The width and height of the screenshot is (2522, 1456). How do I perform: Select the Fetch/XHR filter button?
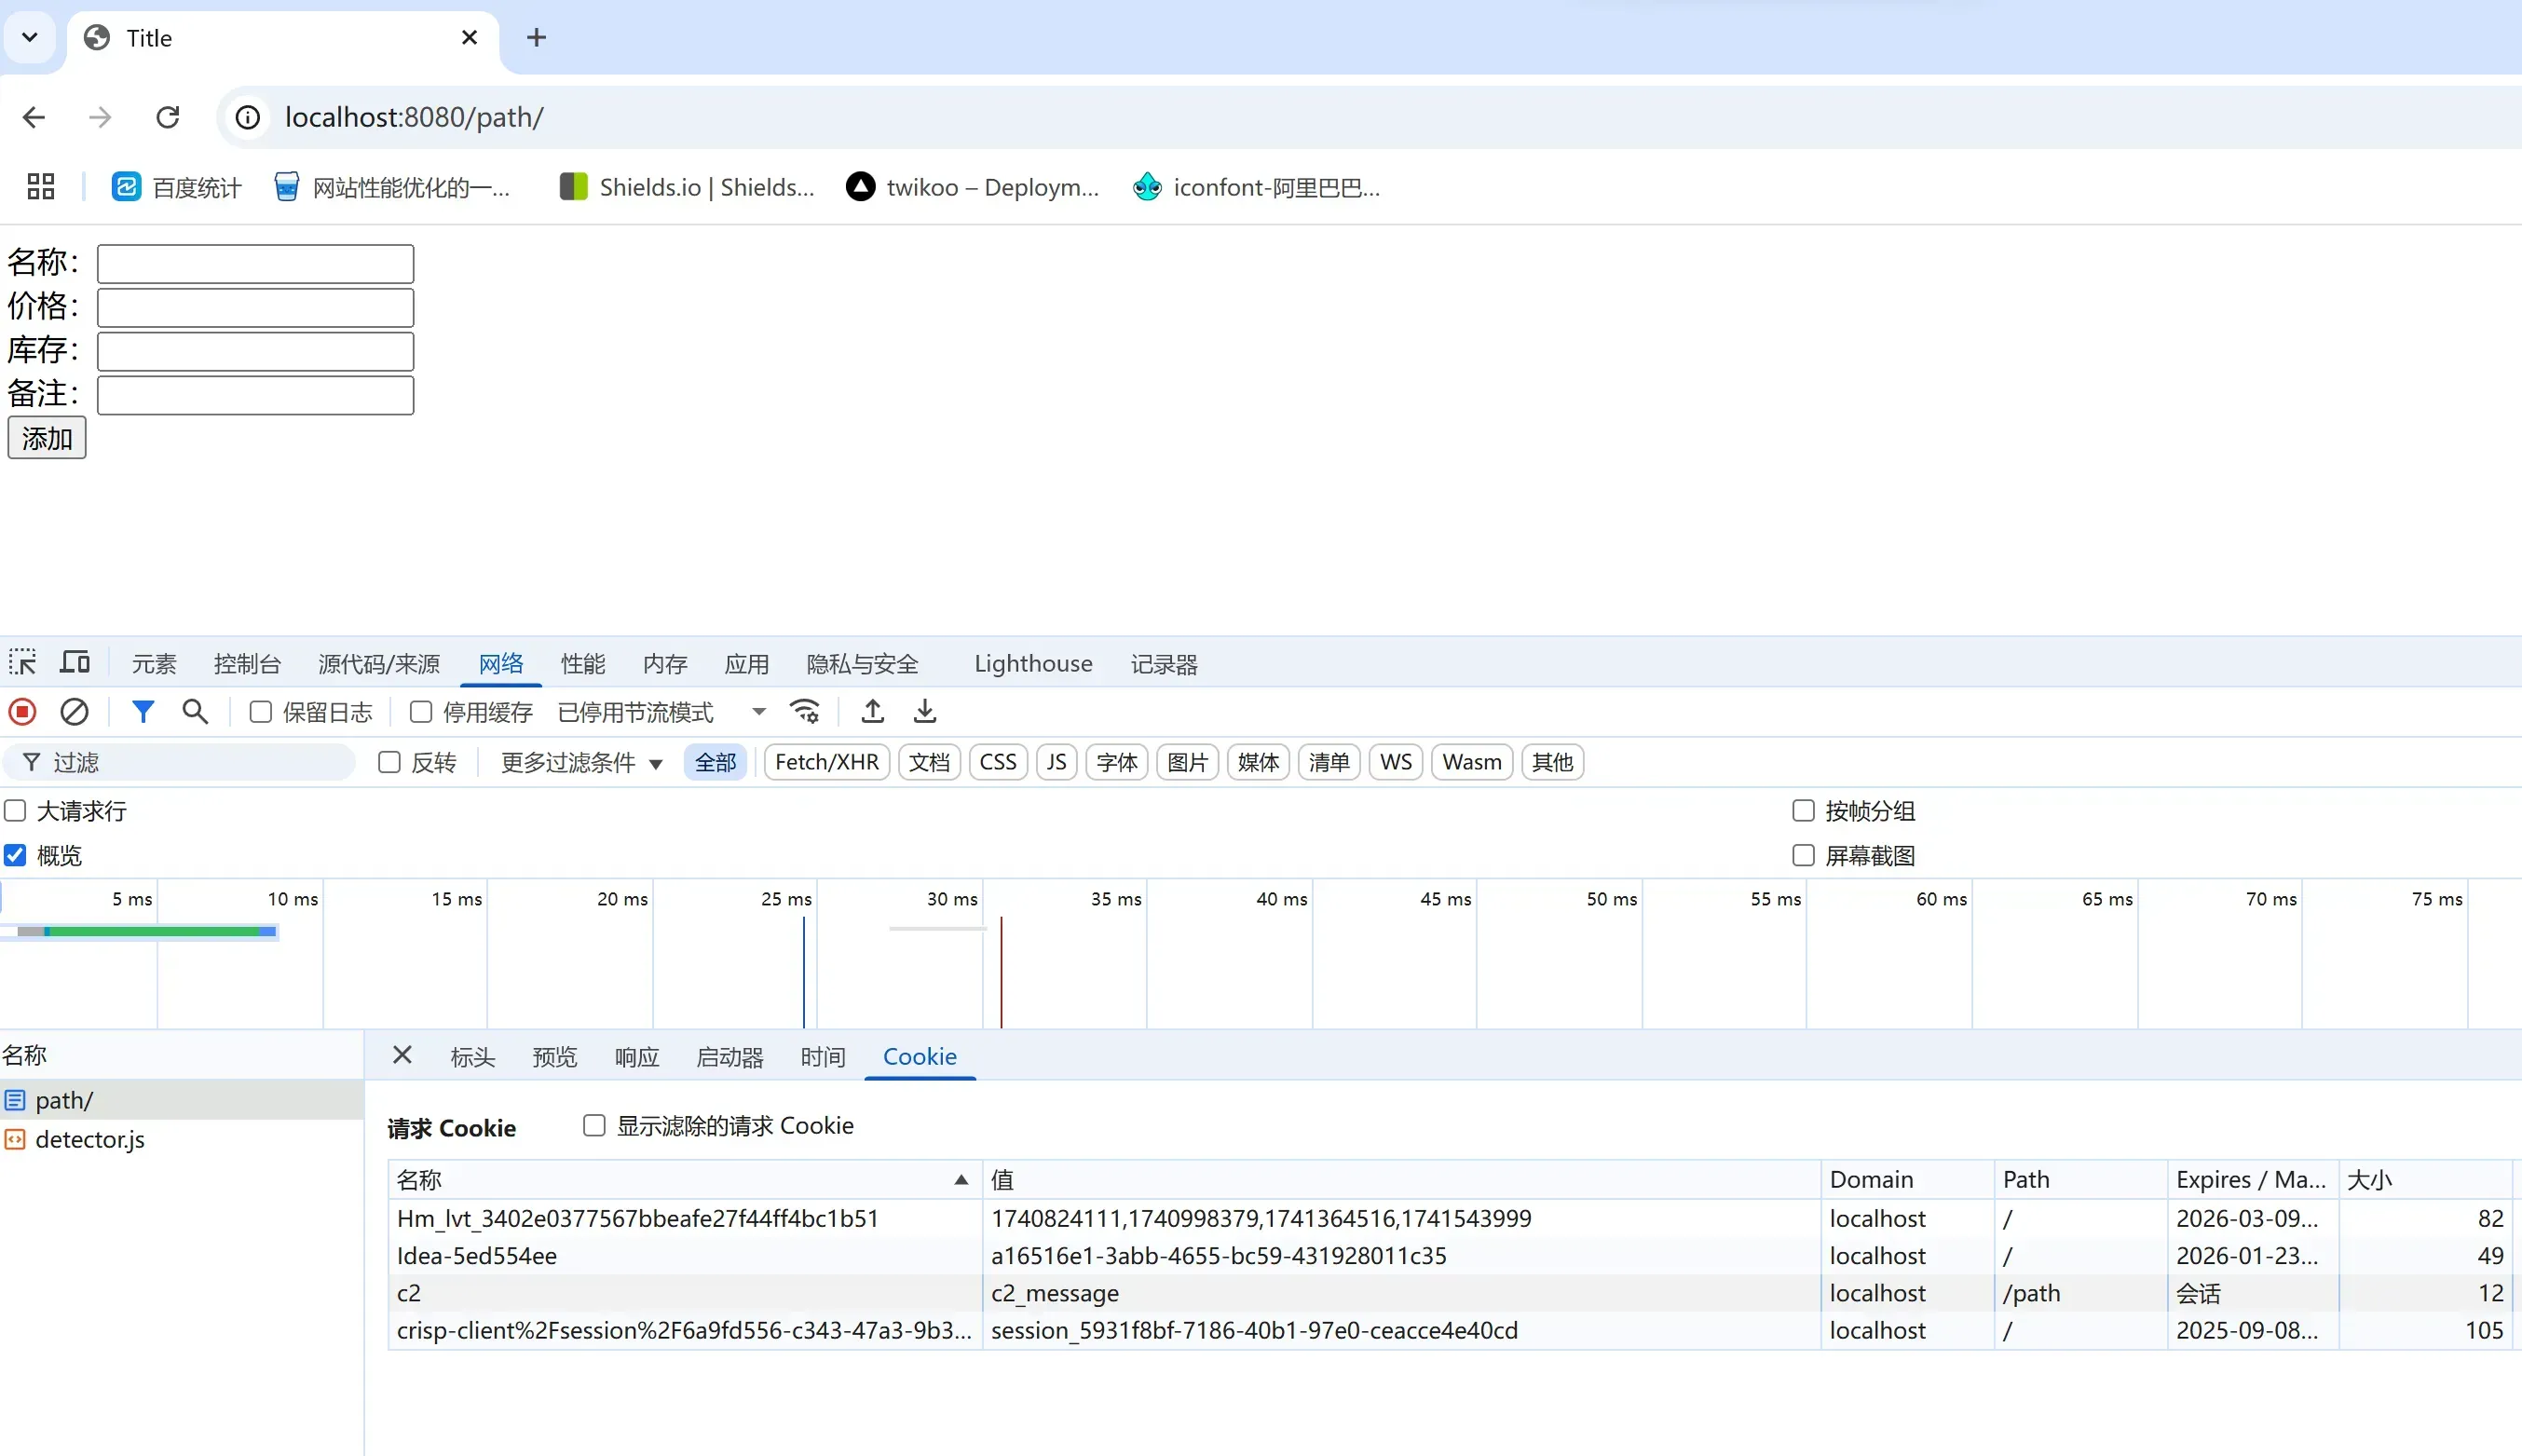coord(826,763)
